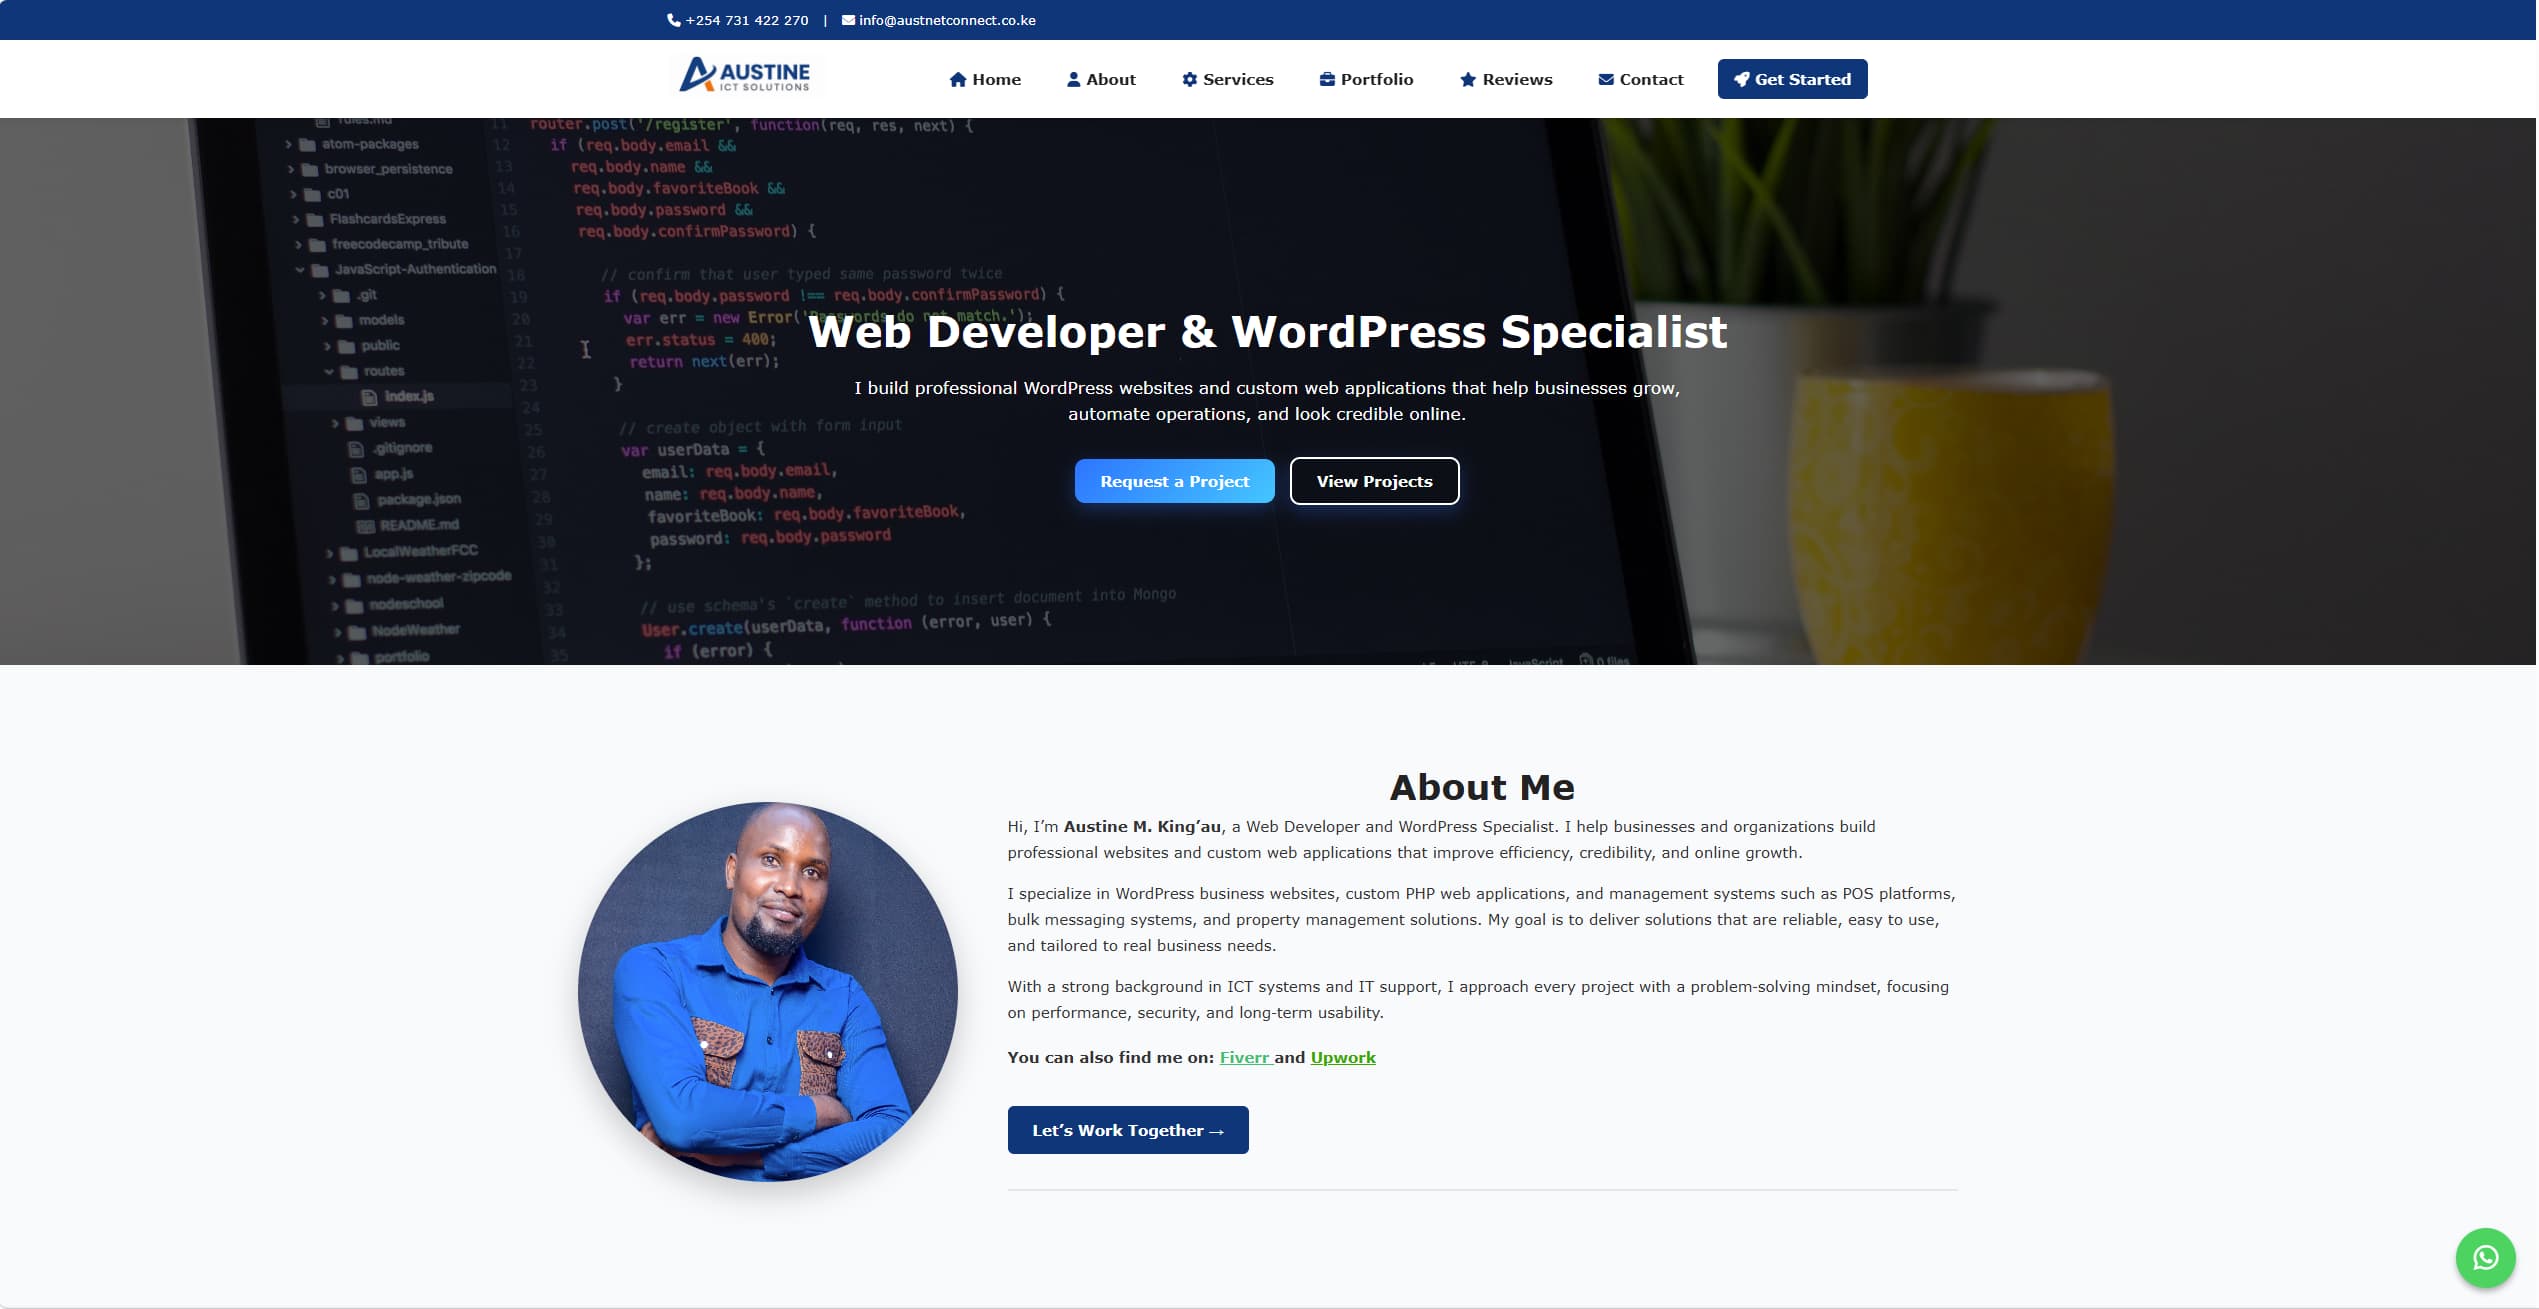Open the Austine ICT Solutions logo
Image resolution: width=2539 pixels, height=1309 pixels.
(x=745, y=76)
